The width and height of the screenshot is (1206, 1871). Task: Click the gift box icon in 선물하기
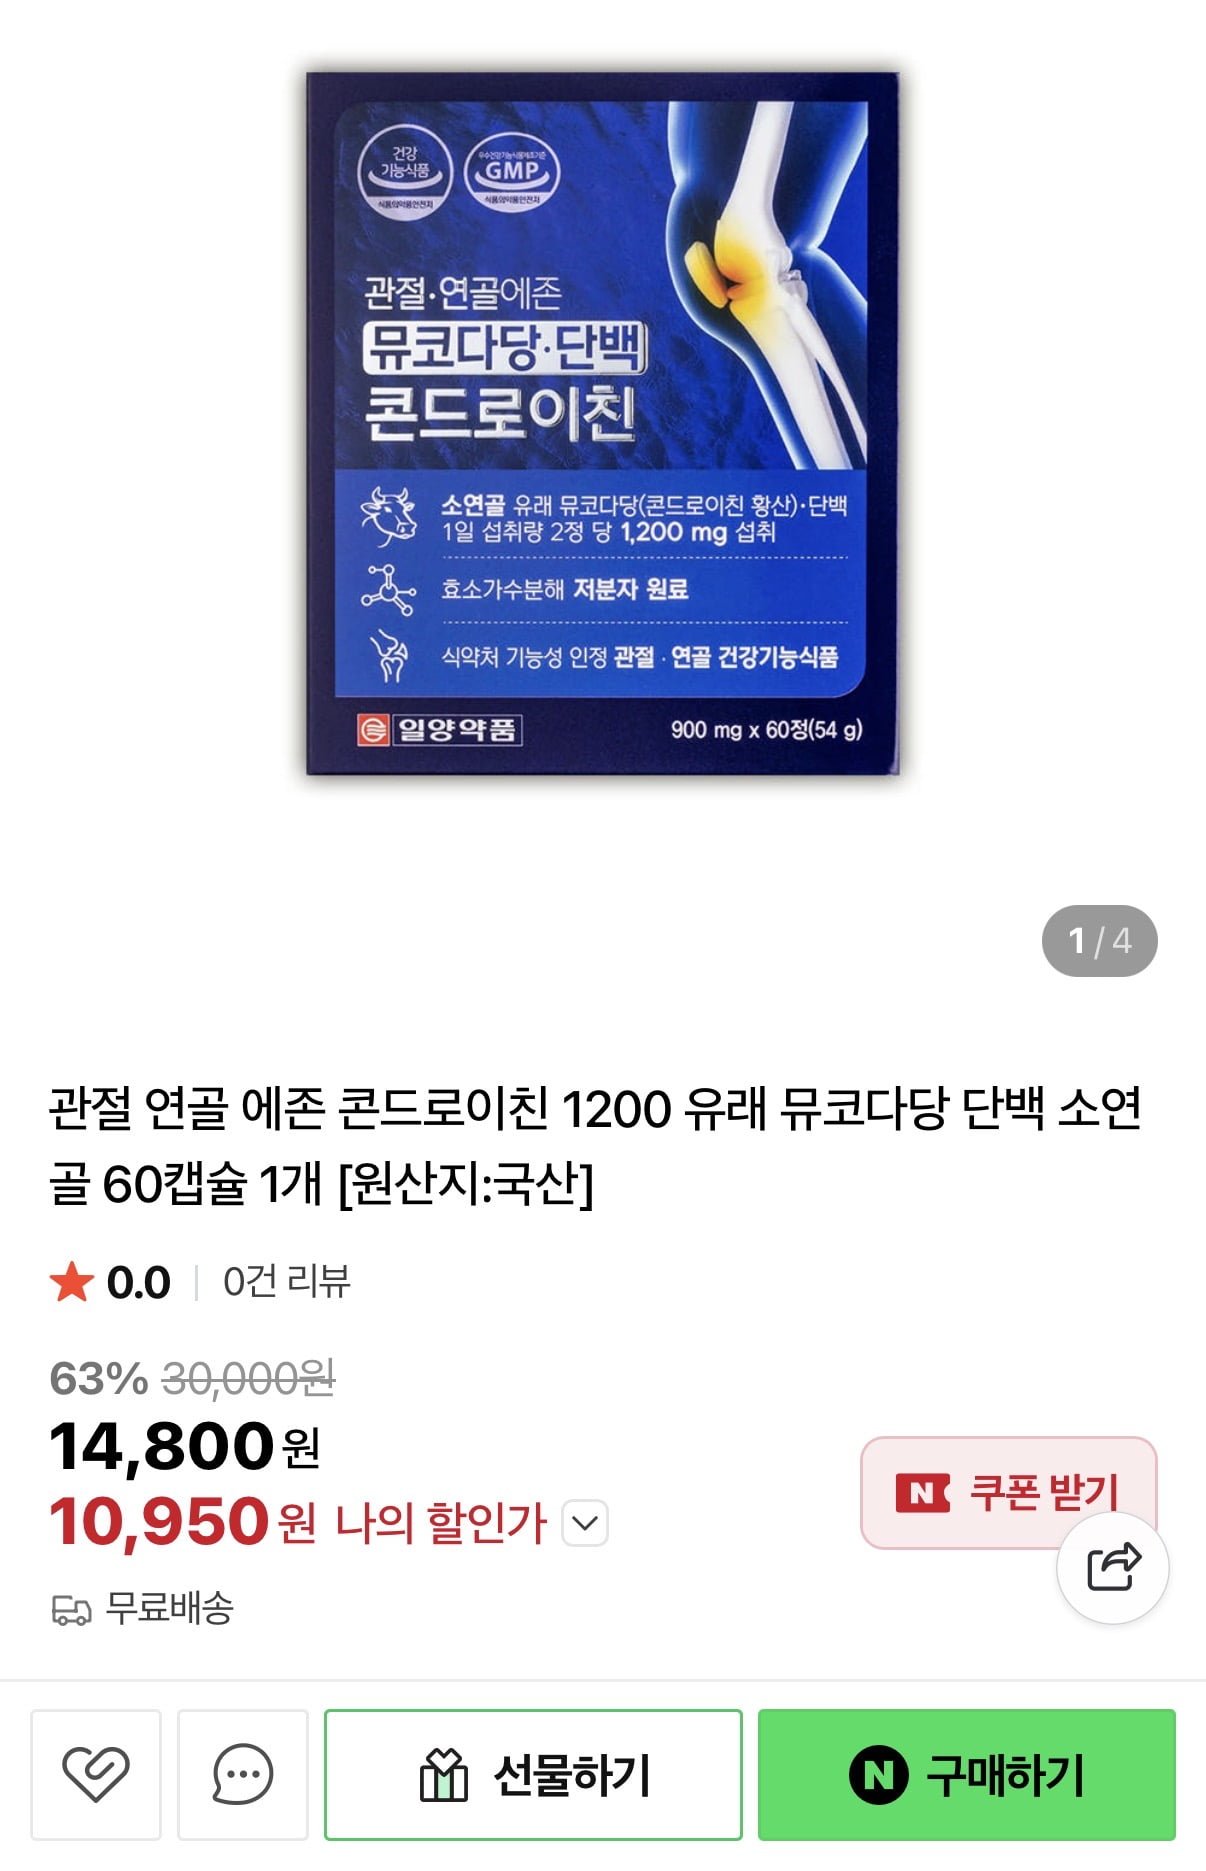coord(443,1775)
